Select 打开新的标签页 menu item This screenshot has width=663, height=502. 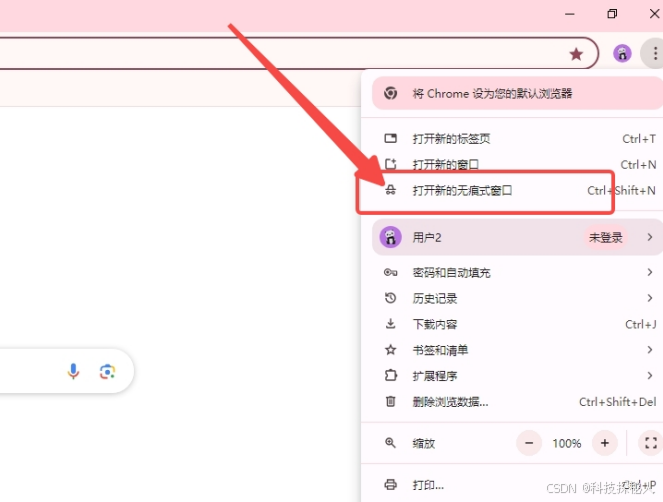(x=512, y=138)
